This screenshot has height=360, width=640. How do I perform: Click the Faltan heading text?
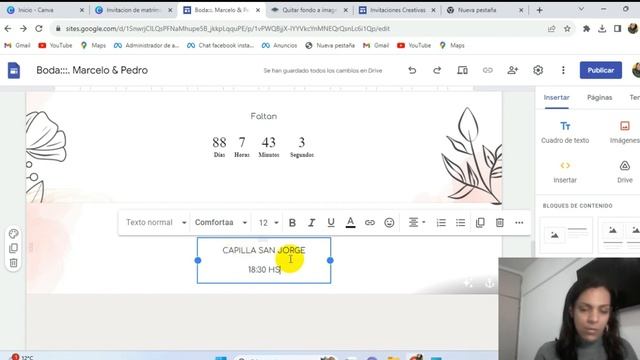264,116
